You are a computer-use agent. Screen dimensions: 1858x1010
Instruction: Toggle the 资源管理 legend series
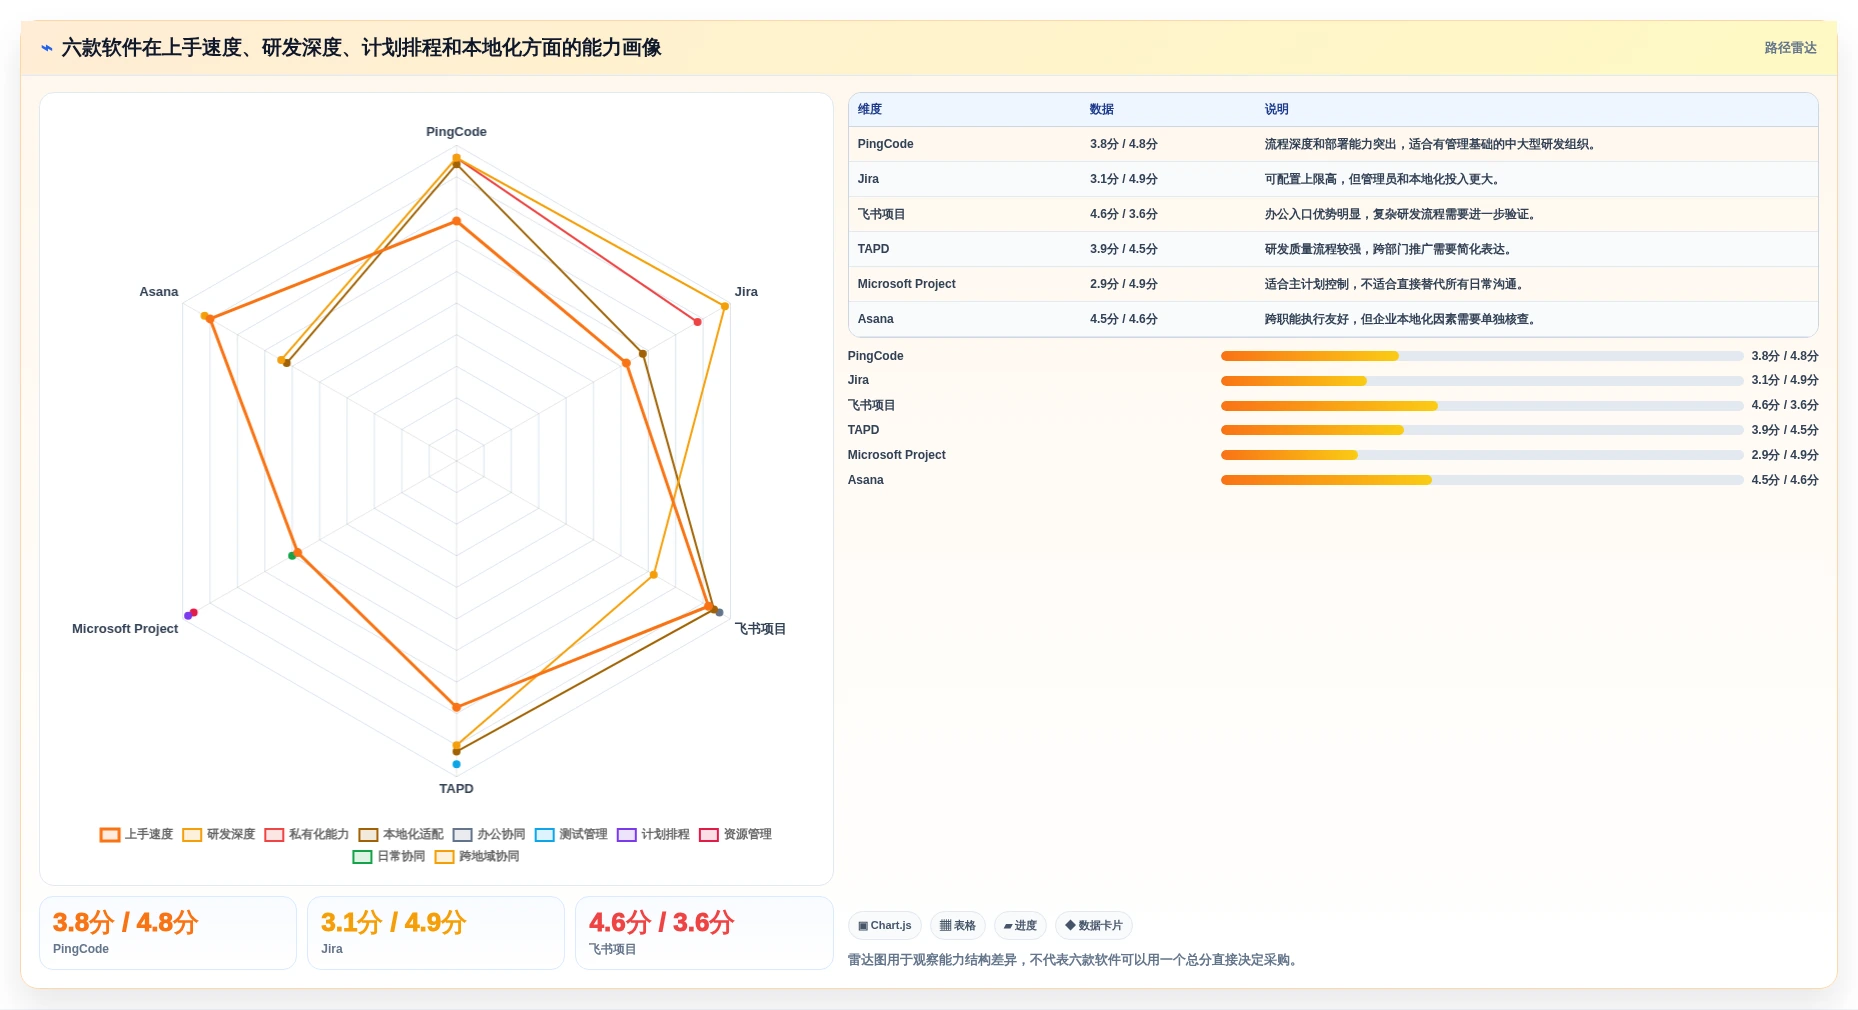tap(735, 834)
